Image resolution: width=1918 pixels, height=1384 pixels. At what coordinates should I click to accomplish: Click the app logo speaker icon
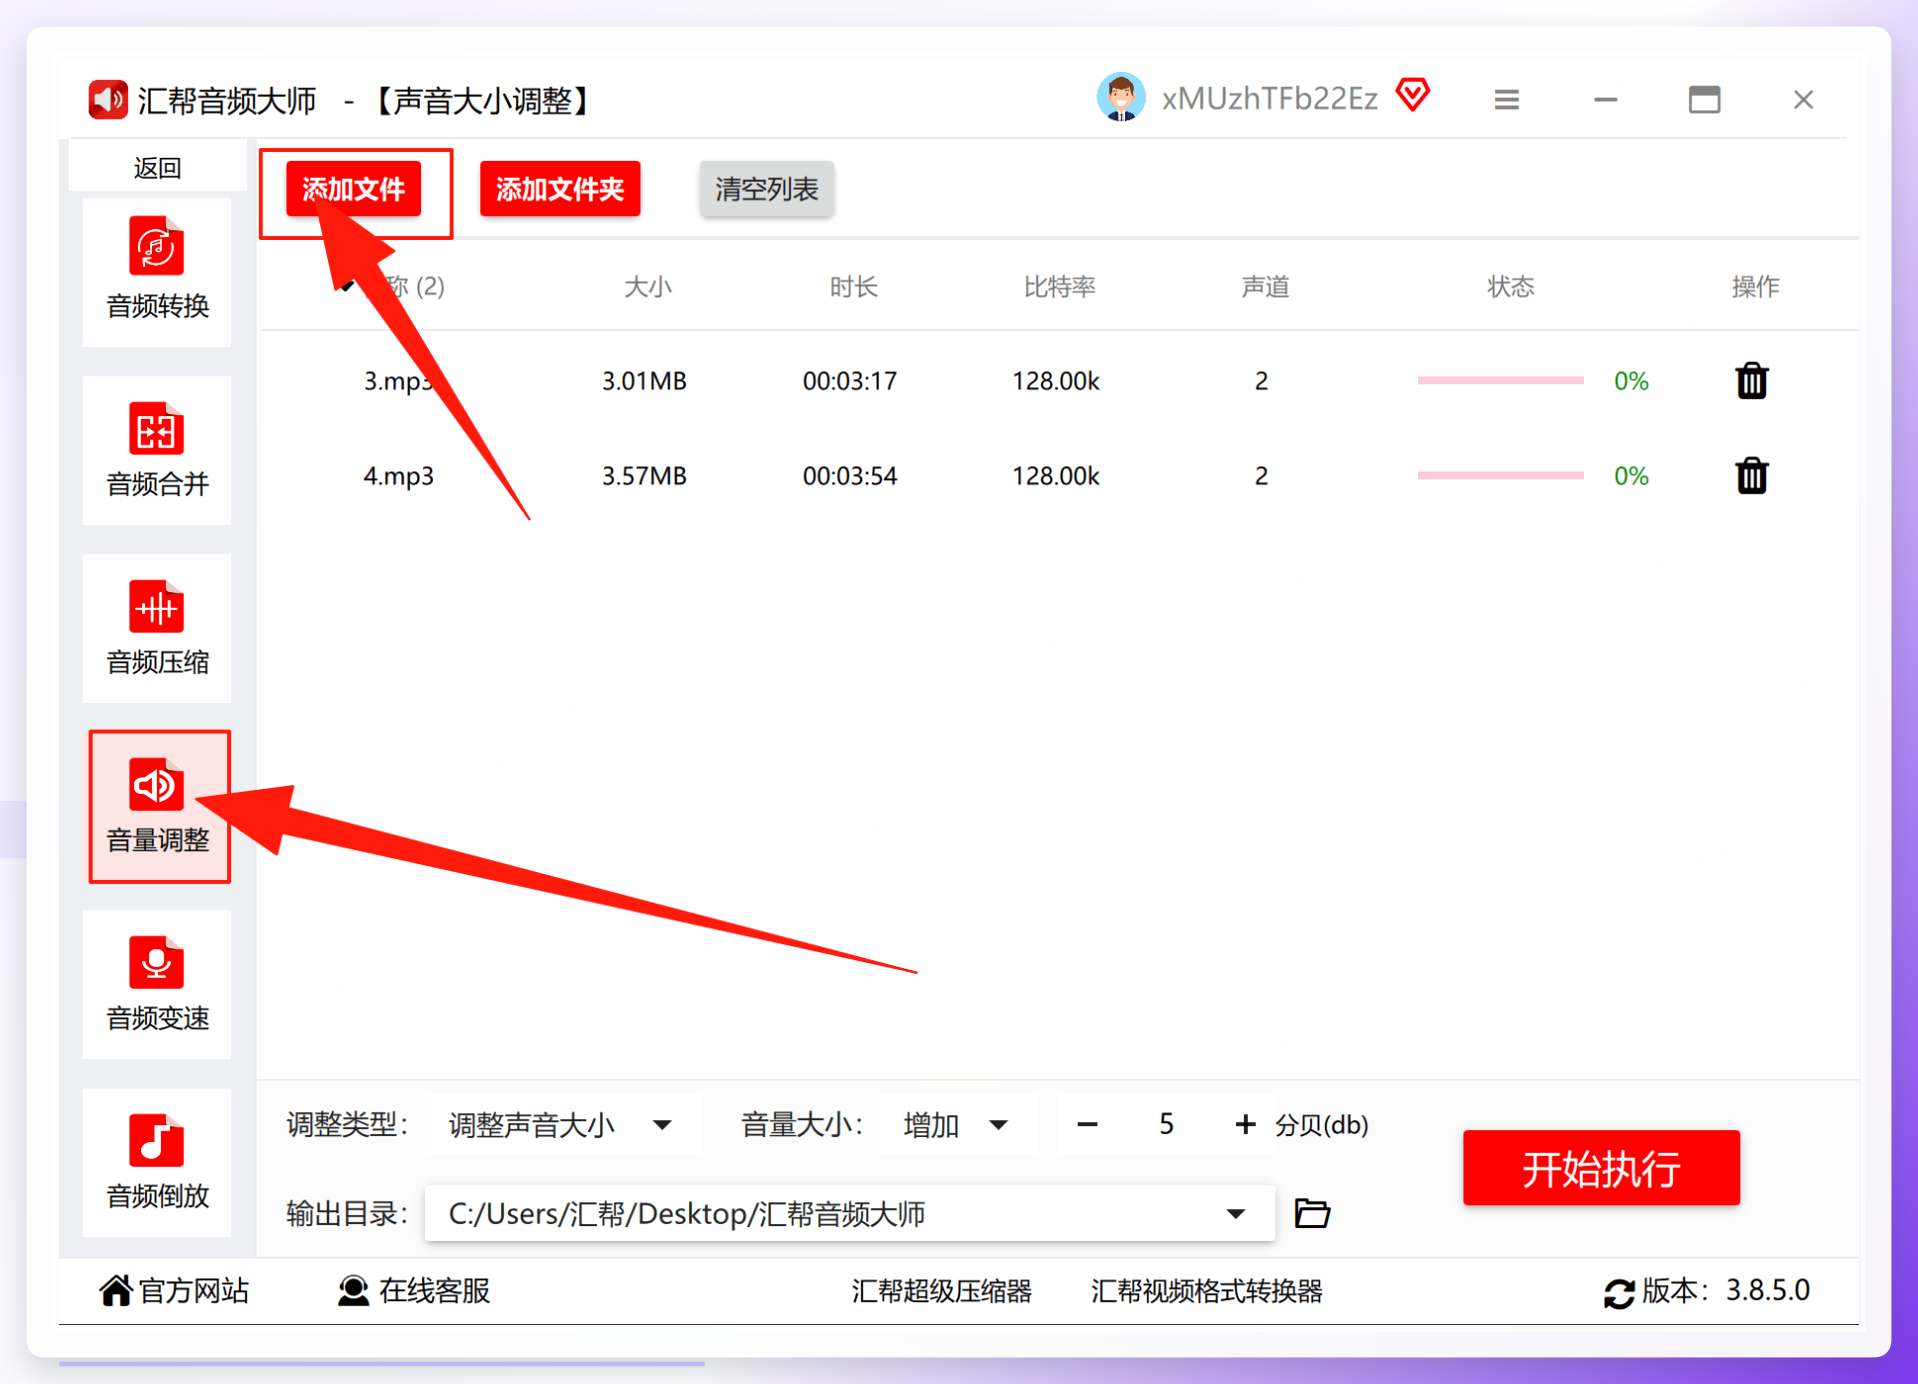click(x=108, y=100)
